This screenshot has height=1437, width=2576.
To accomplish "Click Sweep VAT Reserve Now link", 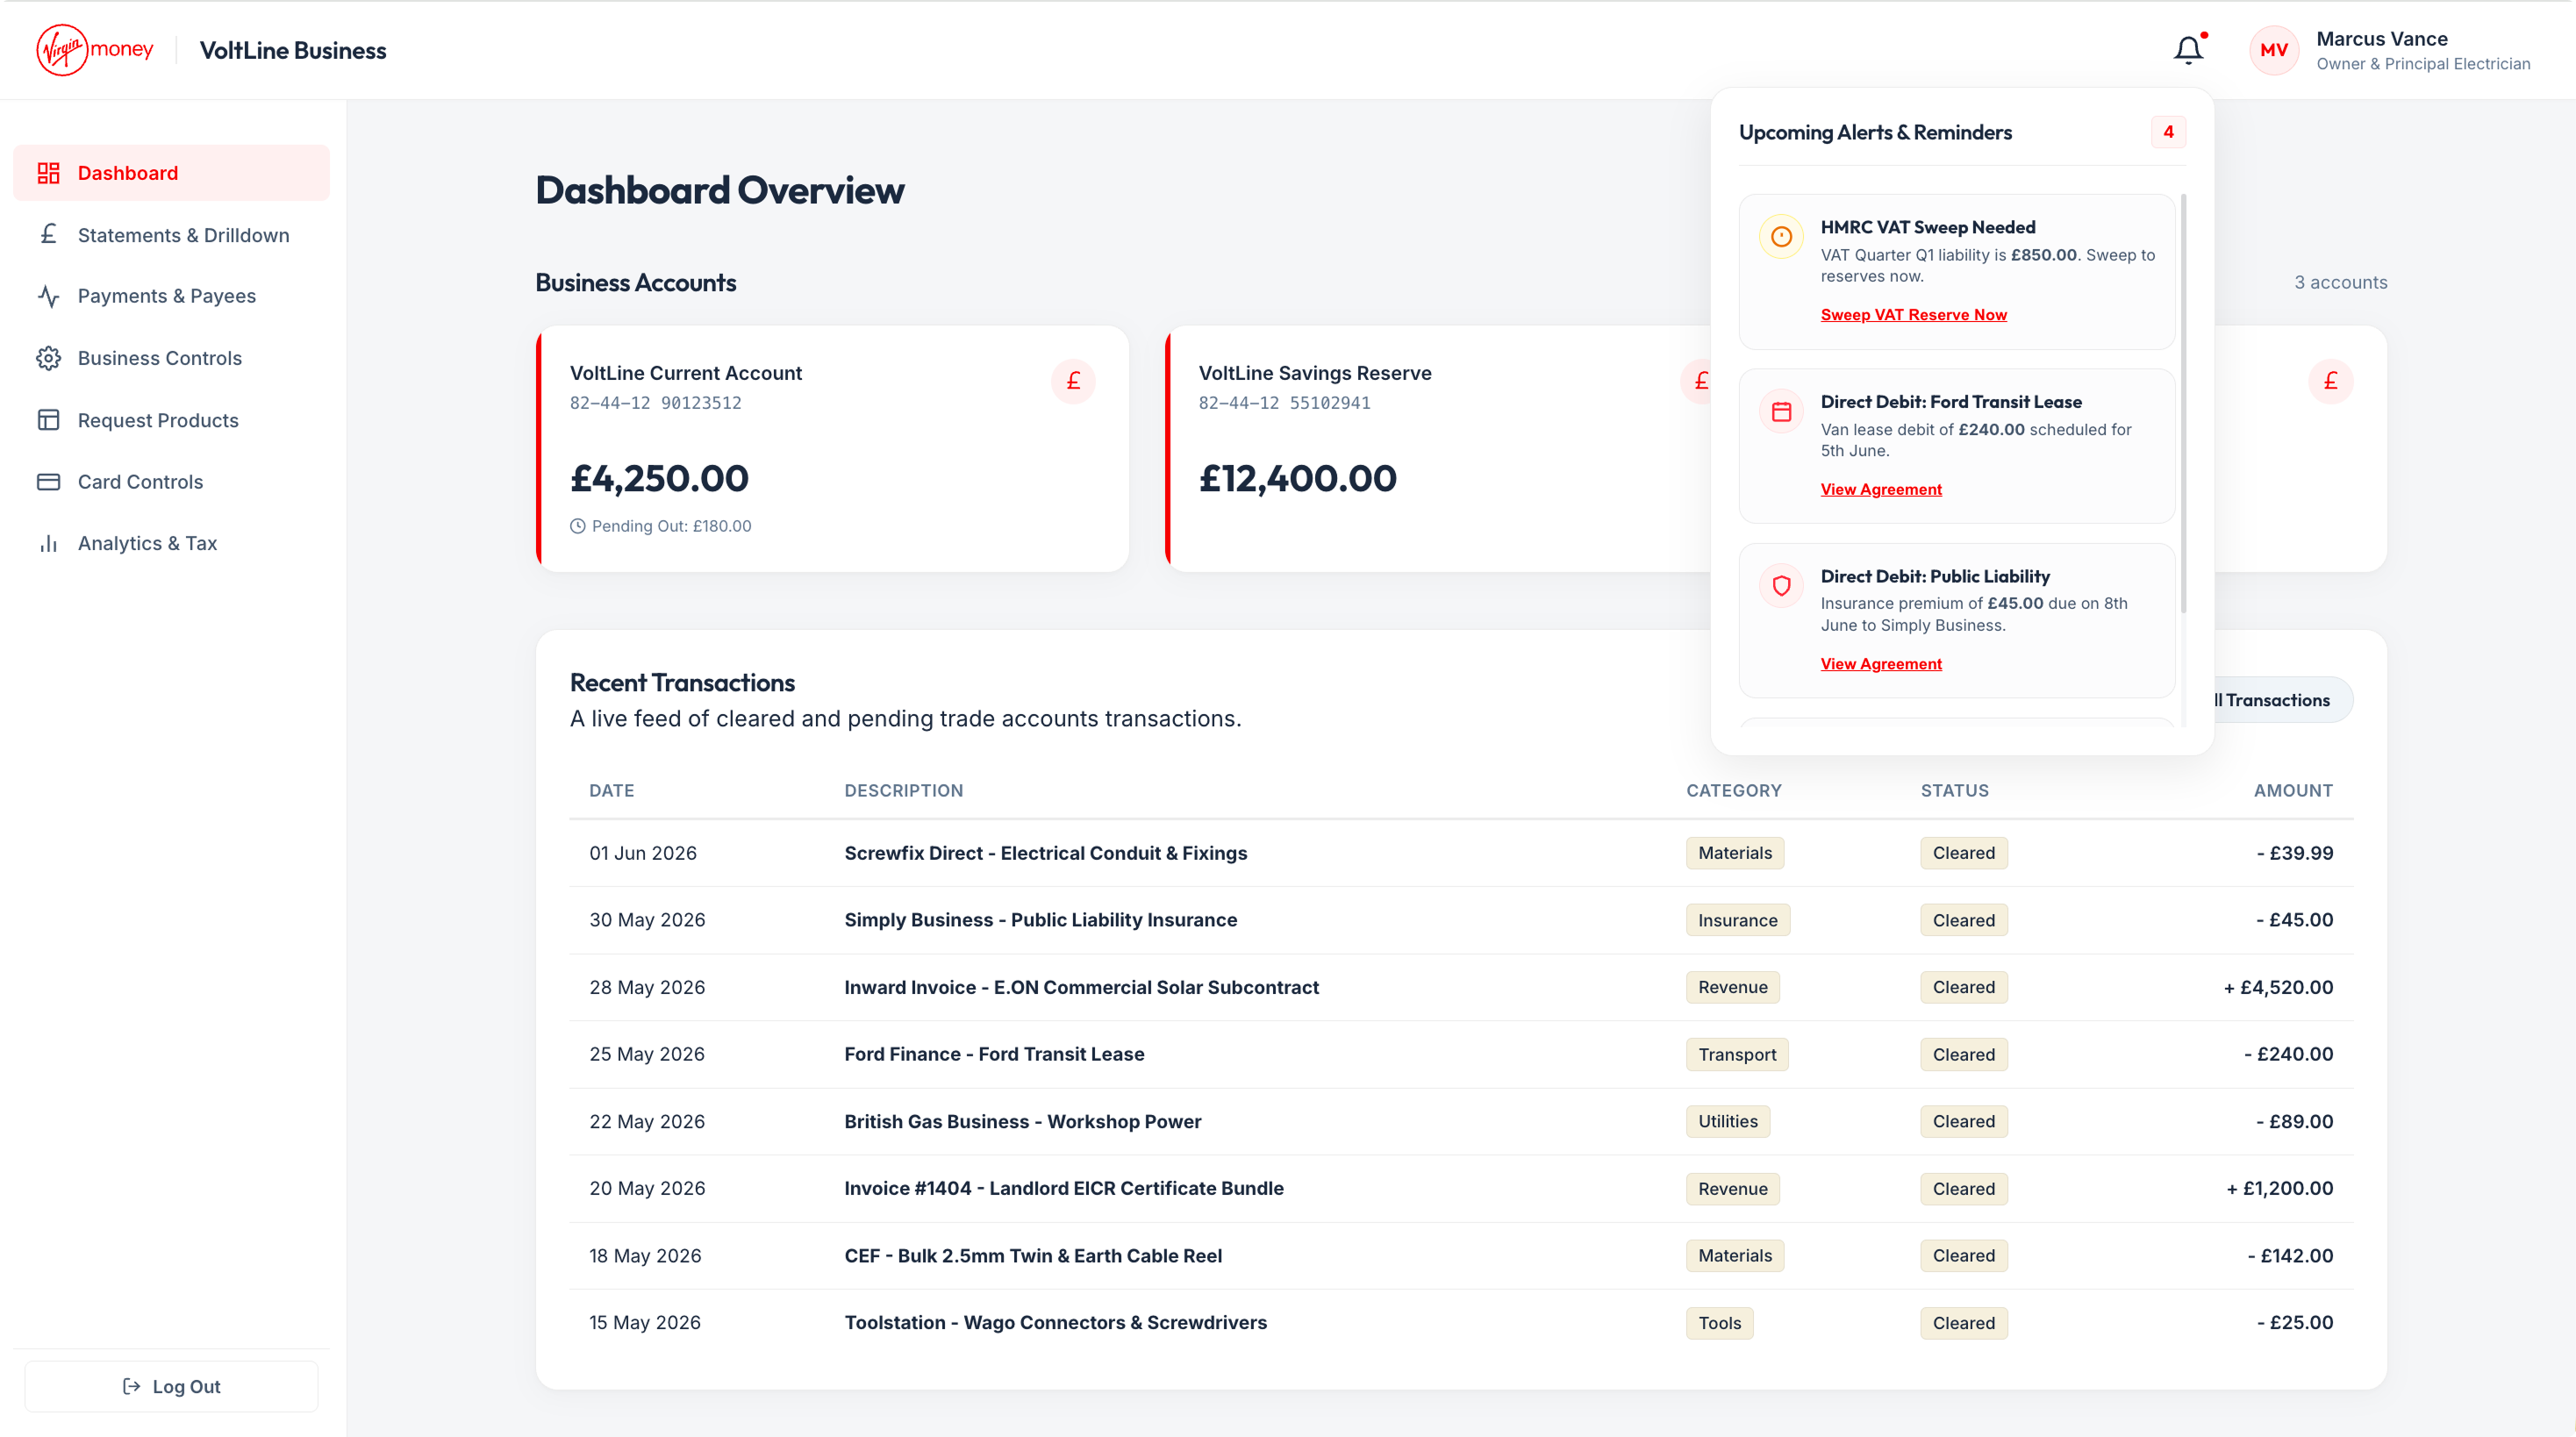I will point(1913,314).
